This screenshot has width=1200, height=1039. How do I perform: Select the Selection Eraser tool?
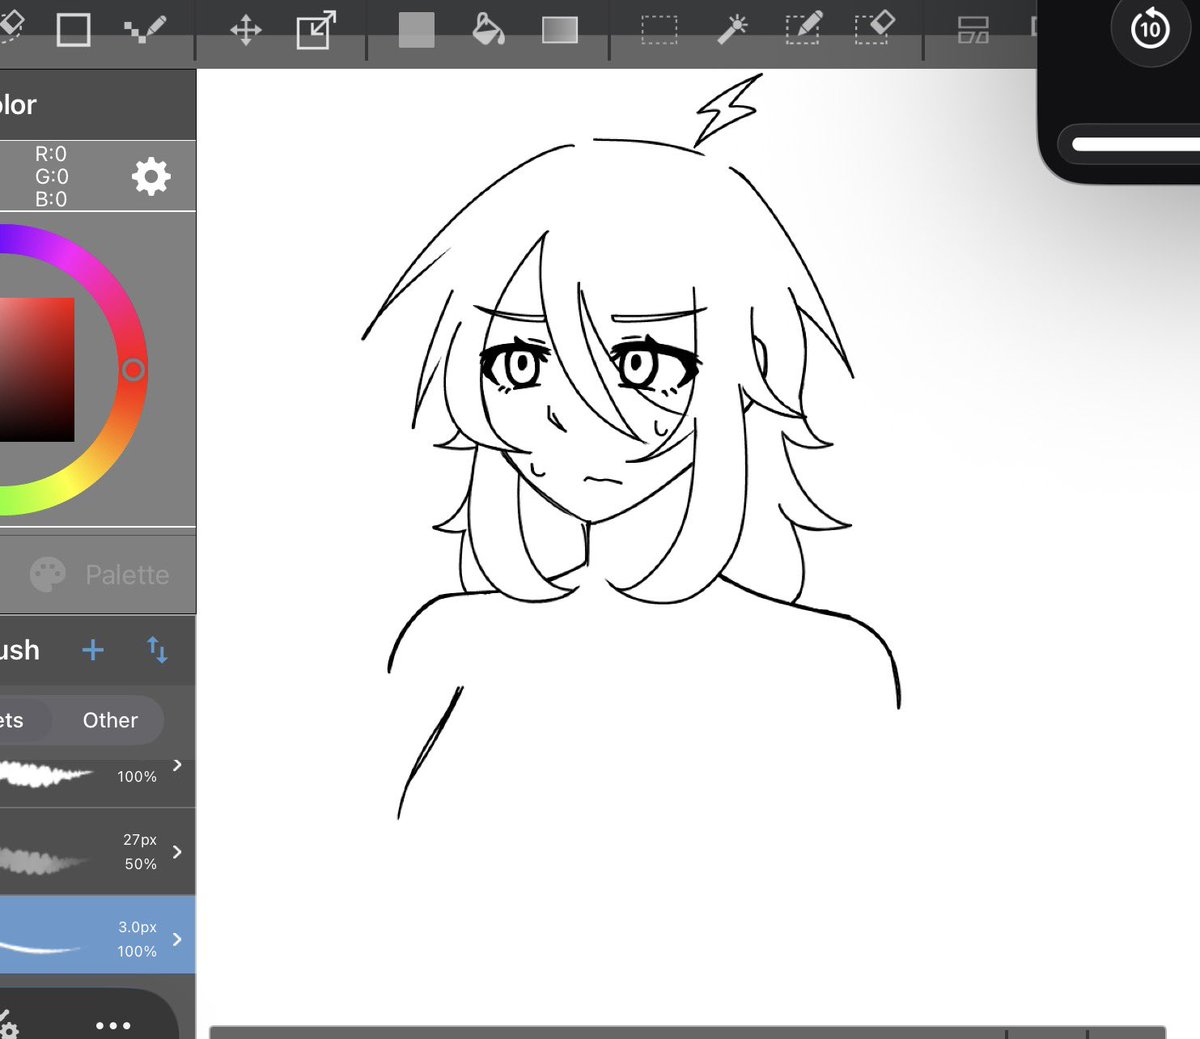click(x=875, y=29)
